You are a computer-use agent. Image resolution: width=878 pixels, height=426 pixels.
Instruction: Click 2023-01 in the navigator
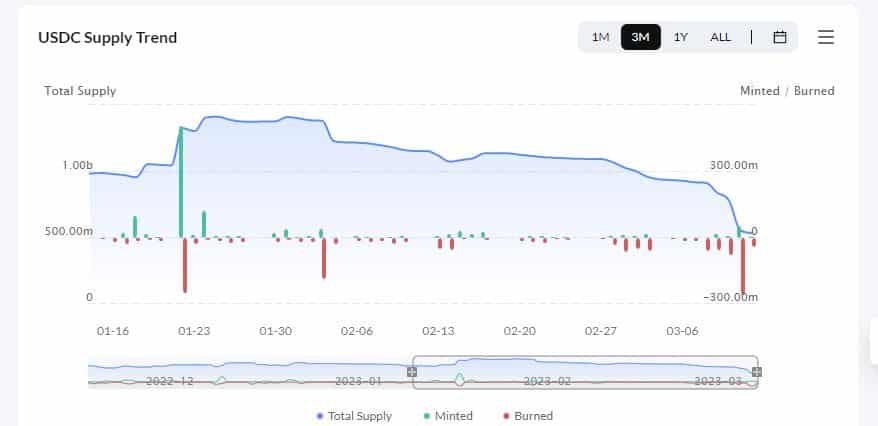click(x=358, y=381)
